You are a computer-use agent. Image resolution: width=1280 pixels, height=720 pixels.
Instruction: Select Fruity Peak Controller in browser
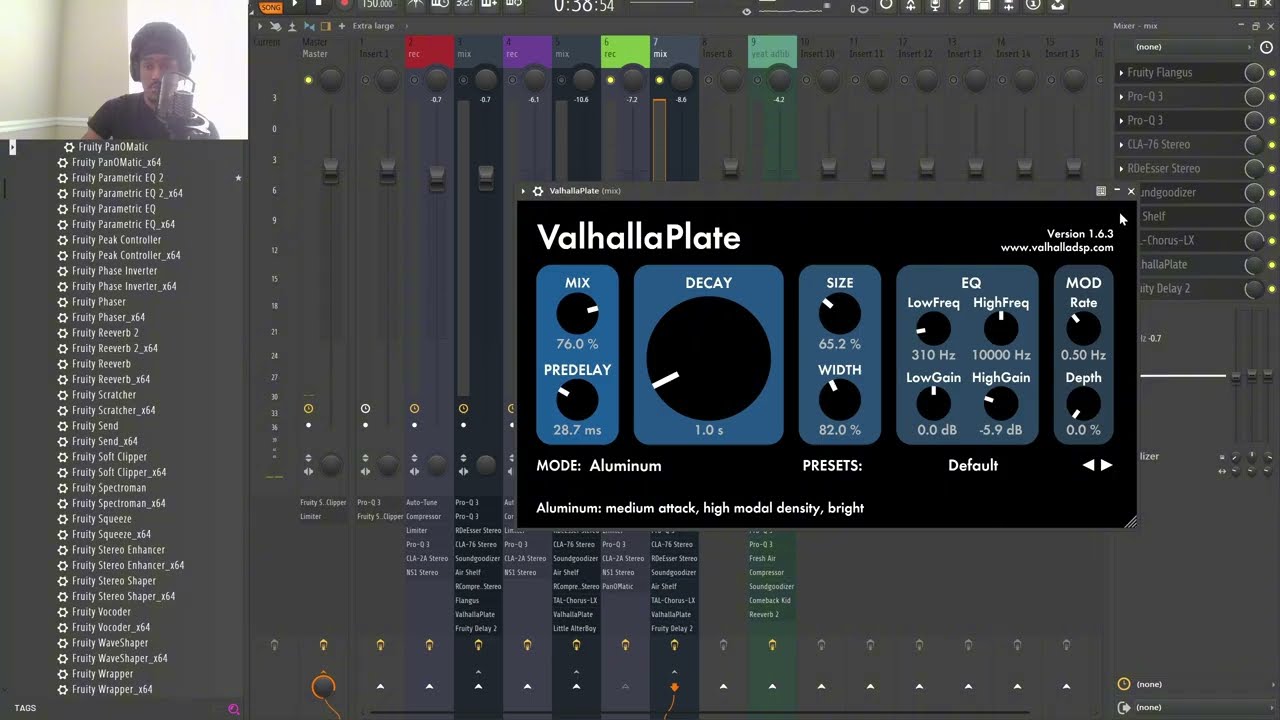click(x=116, y=240)
